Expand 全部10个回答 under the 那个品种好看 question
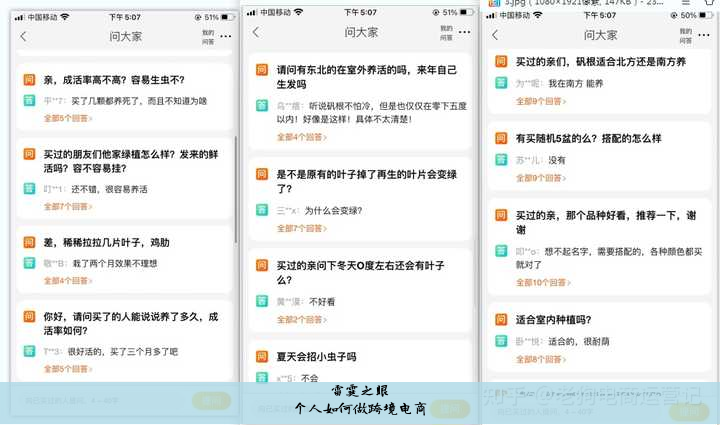Screen dimensions: 720x425 541,283
